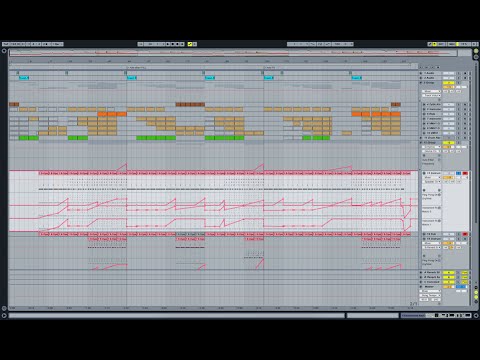Image resolution: width=480 pixels, height=360 pixels.
Task: Toggle the 12 Group yellow activator
Action: pyautogui.click(x=448, y=143)
